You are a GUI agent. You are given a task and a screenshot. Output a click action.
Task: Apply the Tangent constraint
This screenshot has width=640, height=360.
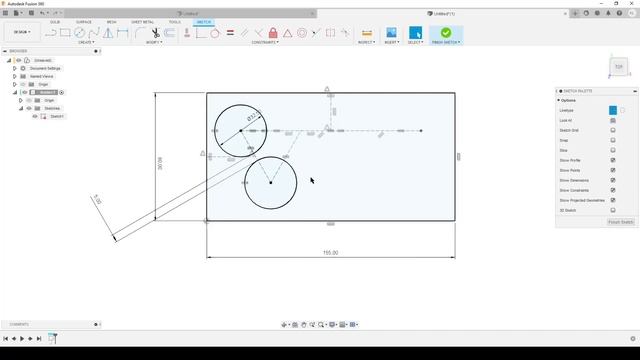(x=215, y=33)
